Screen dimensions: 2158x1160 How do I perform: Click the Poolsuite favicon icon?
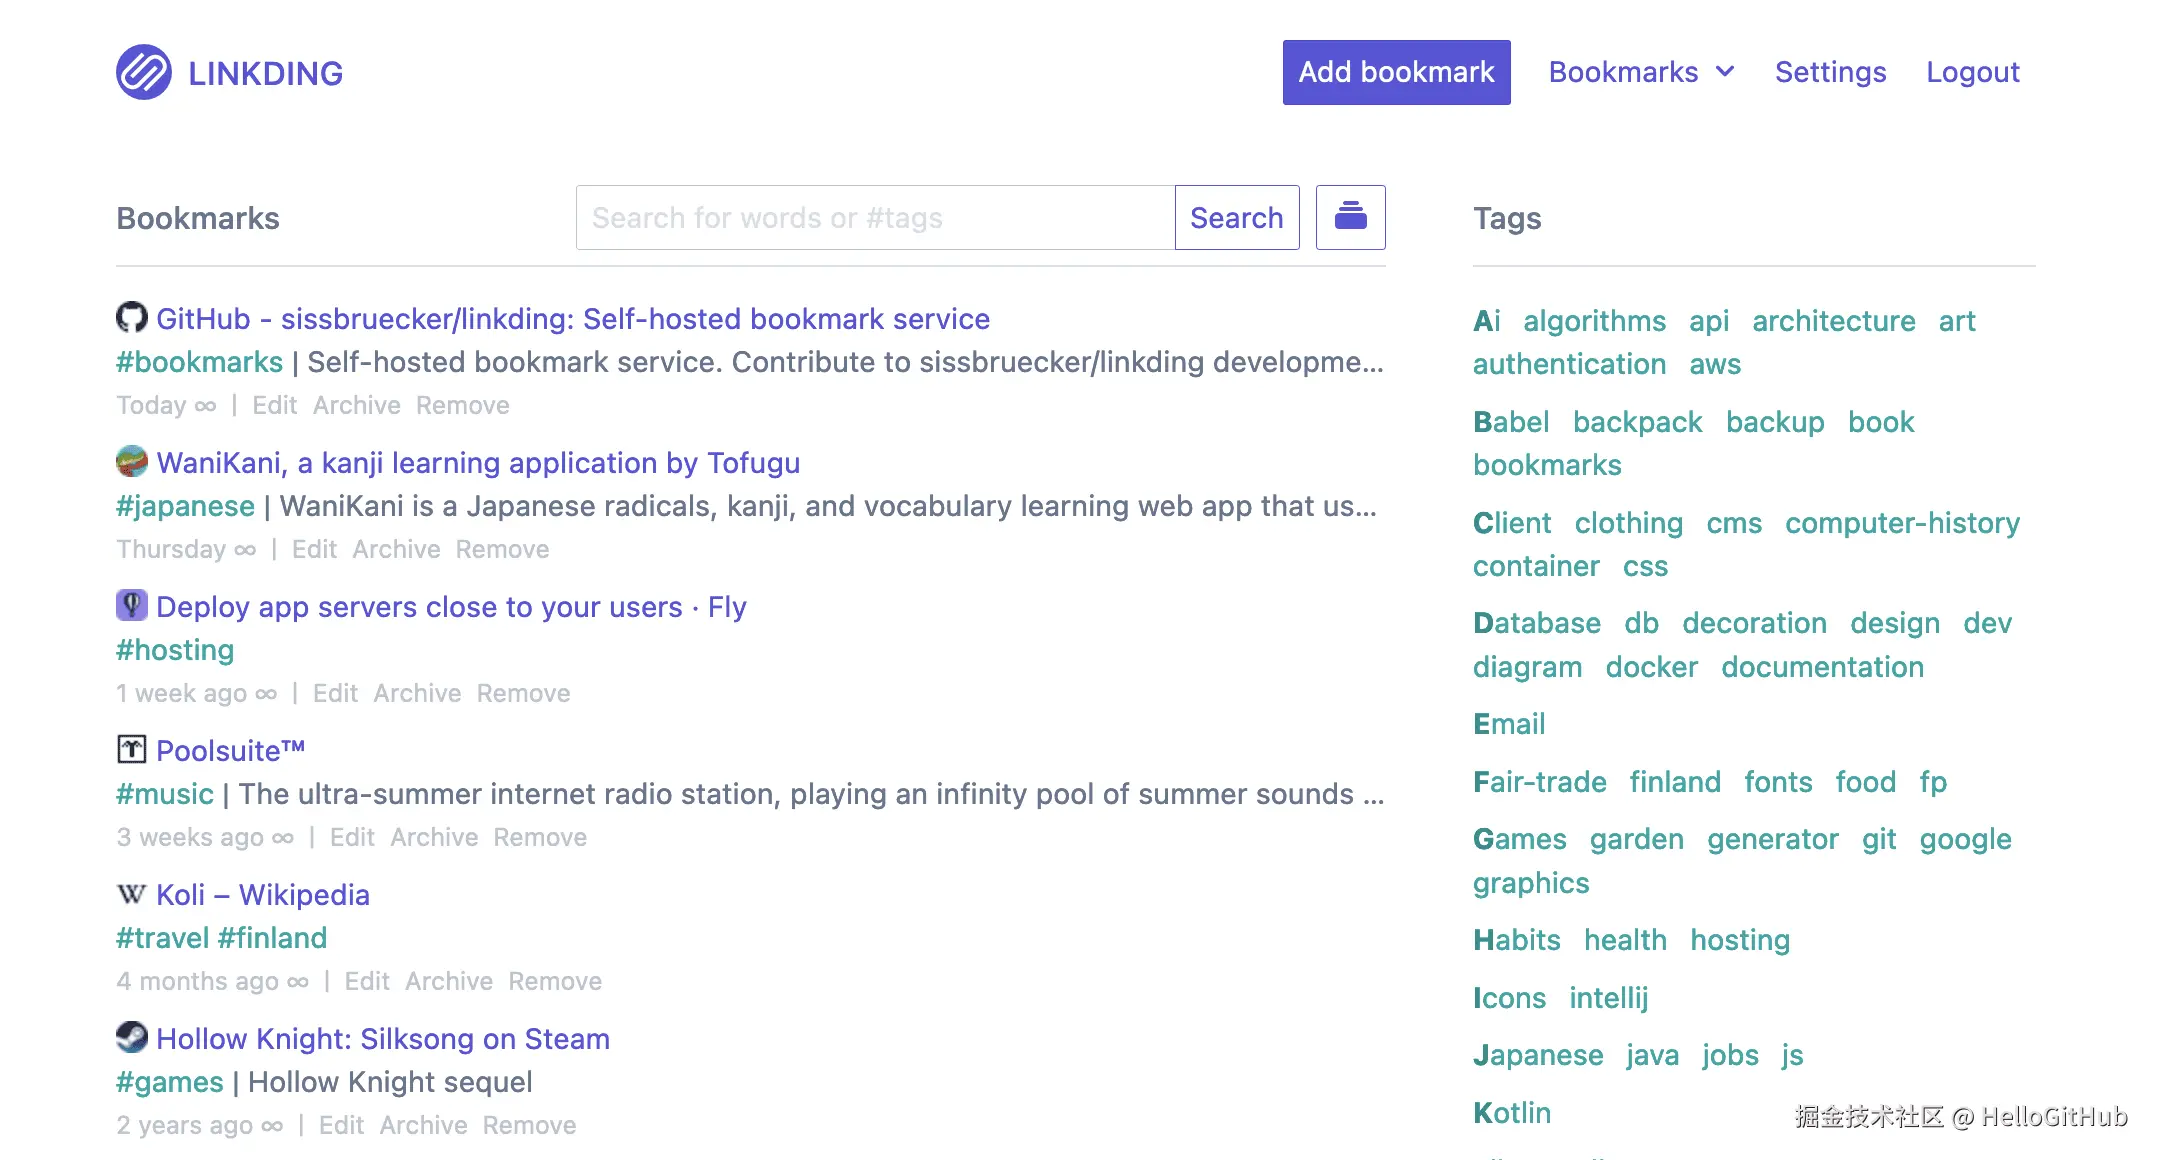point(131,750)
